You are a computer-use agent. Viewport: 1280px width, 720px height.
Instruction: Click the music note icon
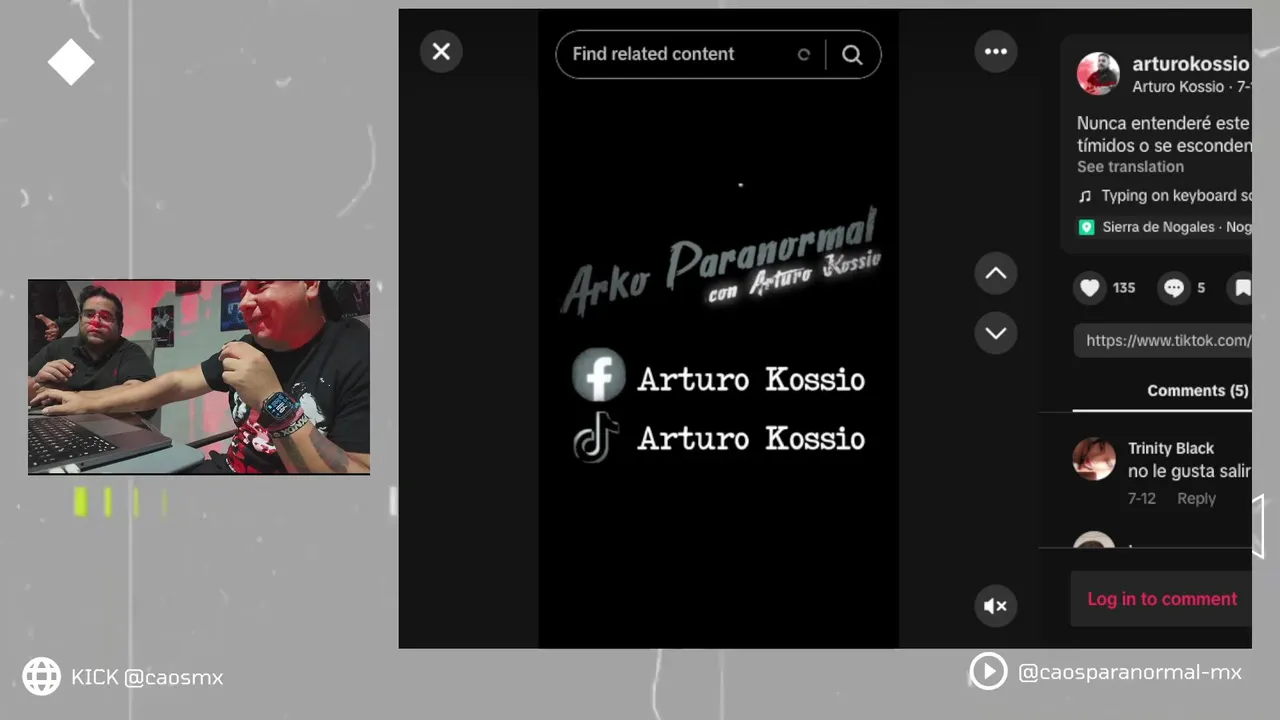pos(1085,196)
